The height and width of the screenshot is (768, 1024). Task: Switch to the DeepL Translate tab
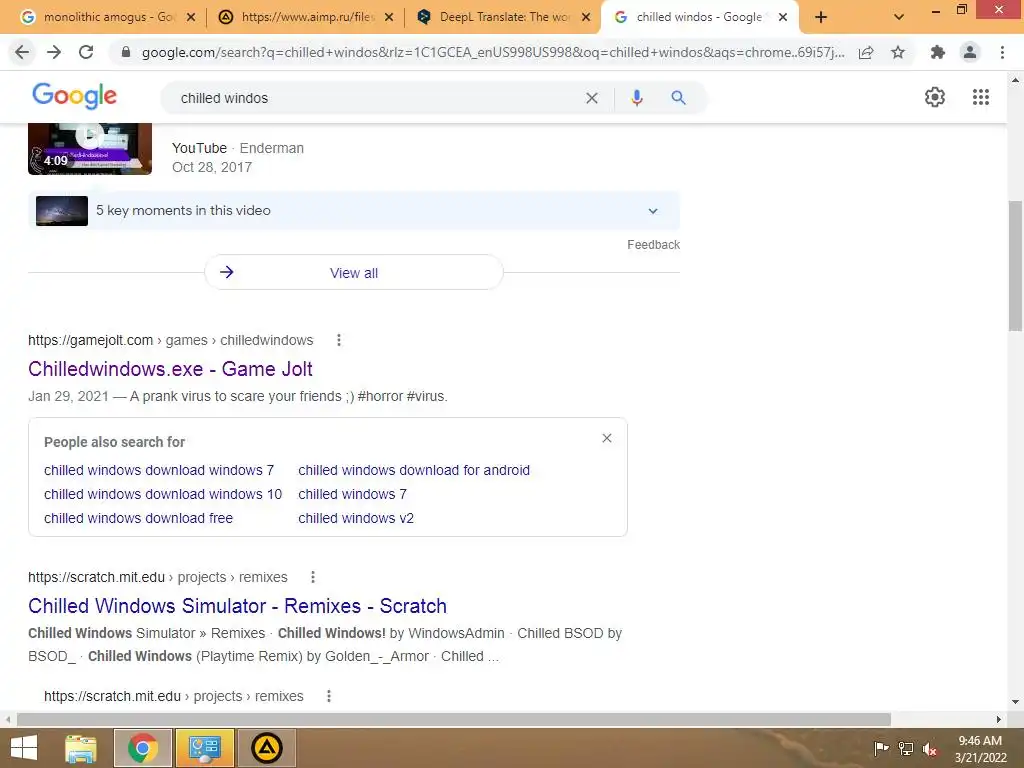pos(504,17)
